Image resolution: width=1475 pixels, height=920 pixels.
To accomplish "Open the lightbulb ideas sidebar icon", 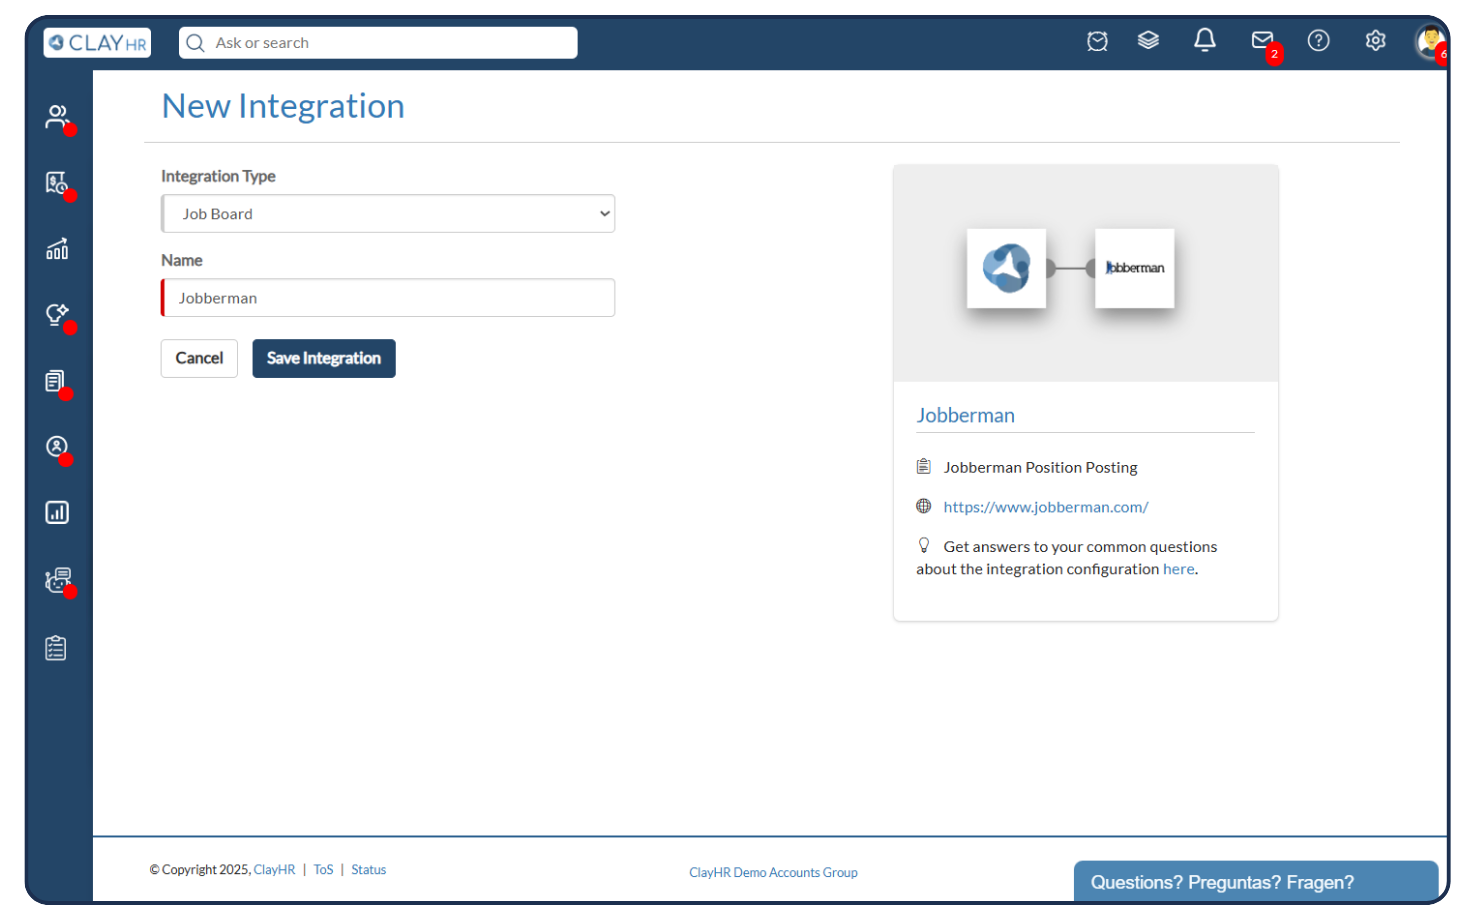I will click(x=57, y=315).
